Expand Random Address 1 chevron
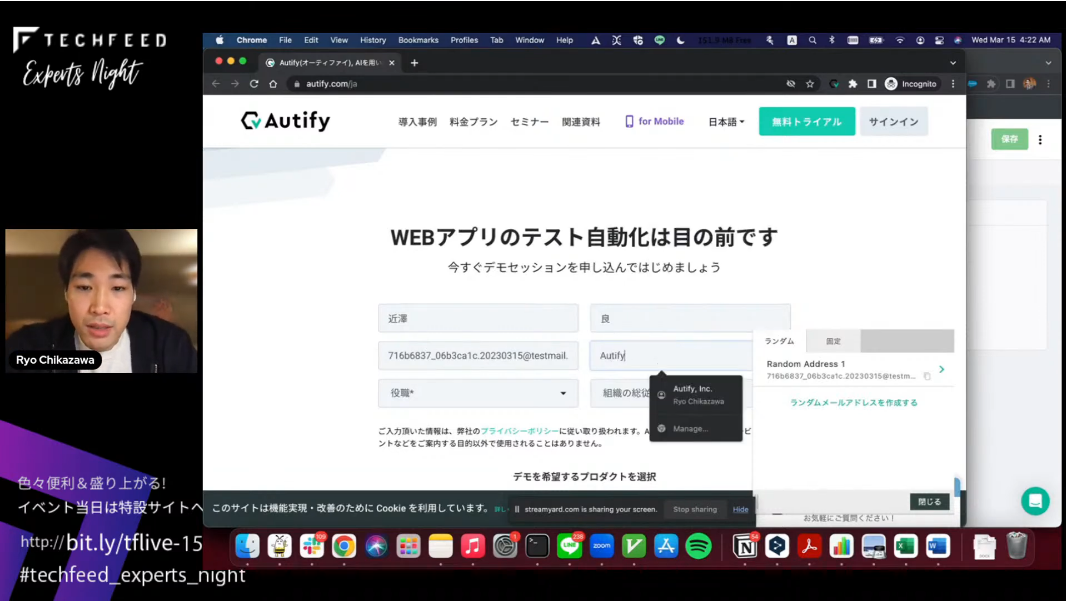1067x601 pixels. pos(942,369)
